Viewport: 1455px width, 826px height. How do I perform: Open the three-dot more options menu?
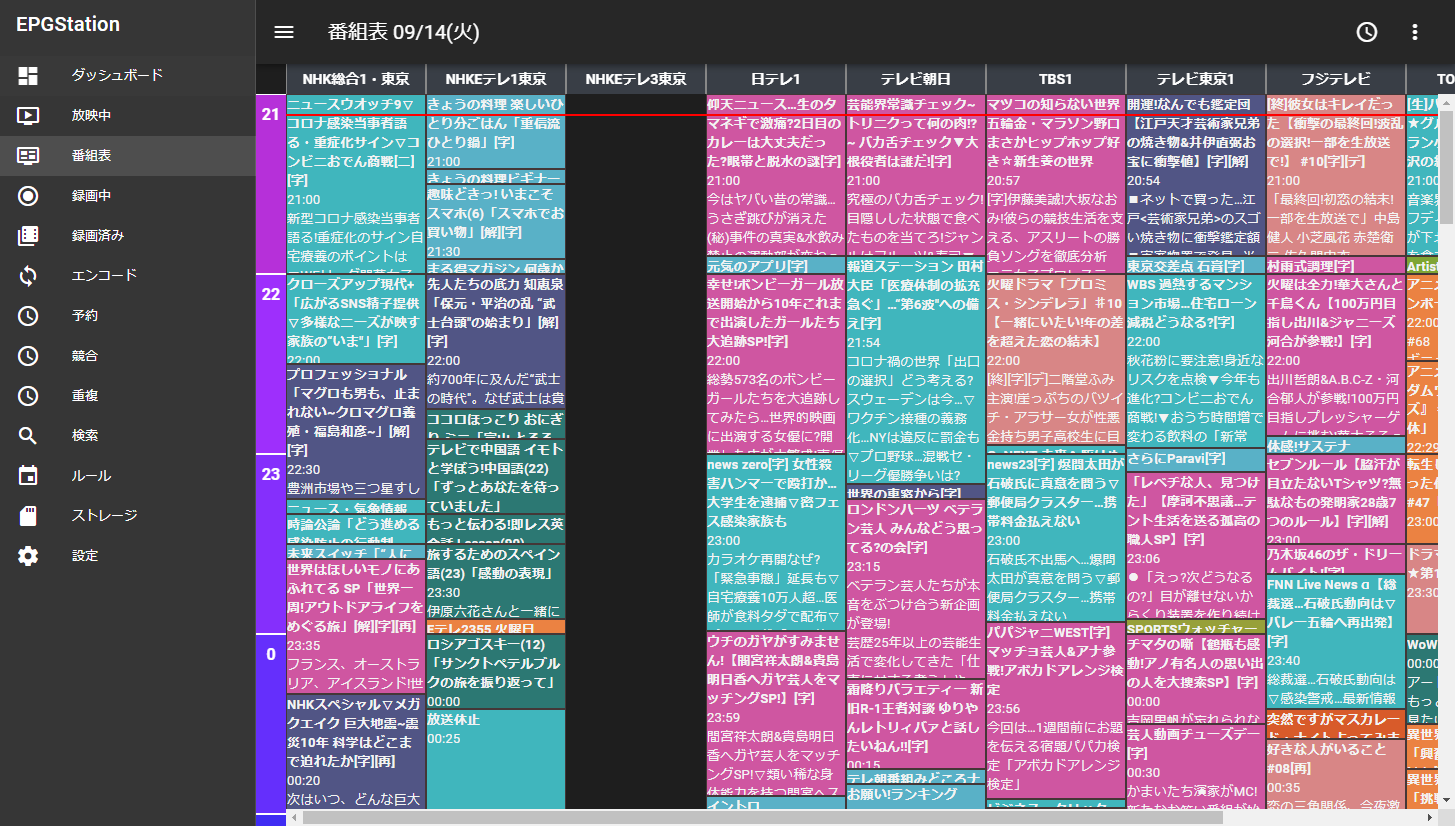1415,32
